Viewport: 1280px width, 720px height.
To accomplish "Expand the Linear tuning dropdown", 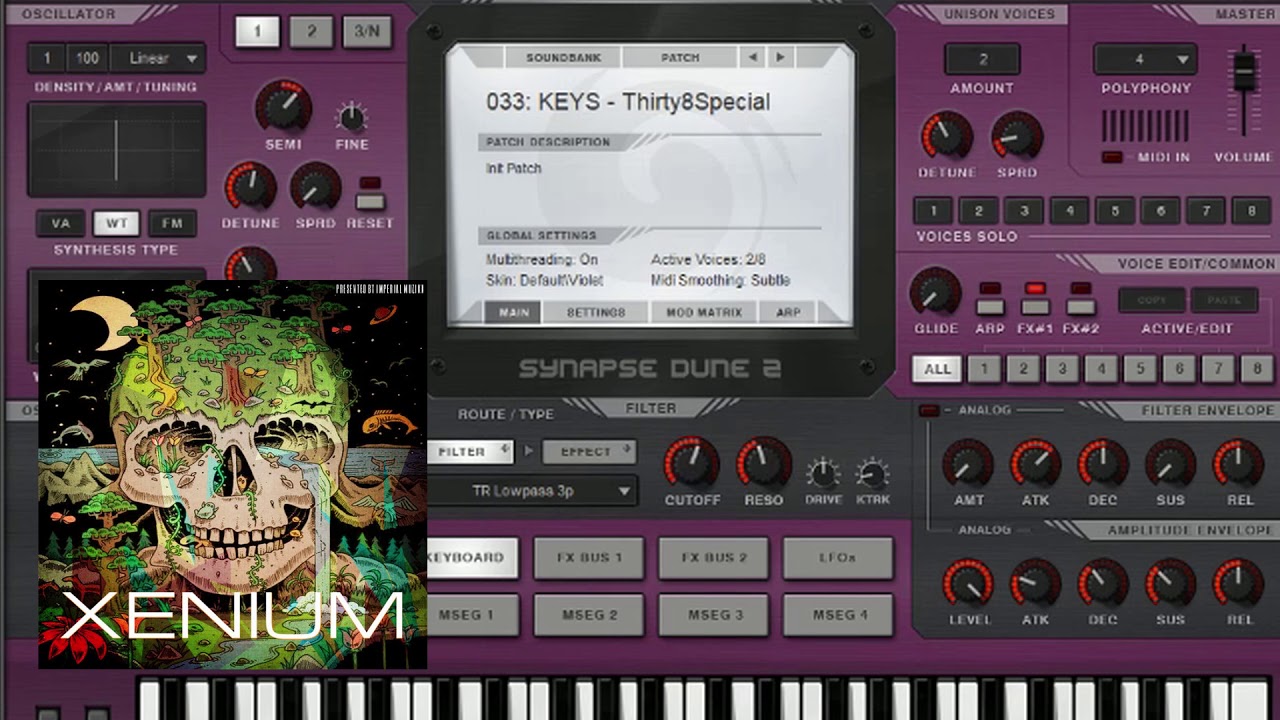I will point(158,58).
